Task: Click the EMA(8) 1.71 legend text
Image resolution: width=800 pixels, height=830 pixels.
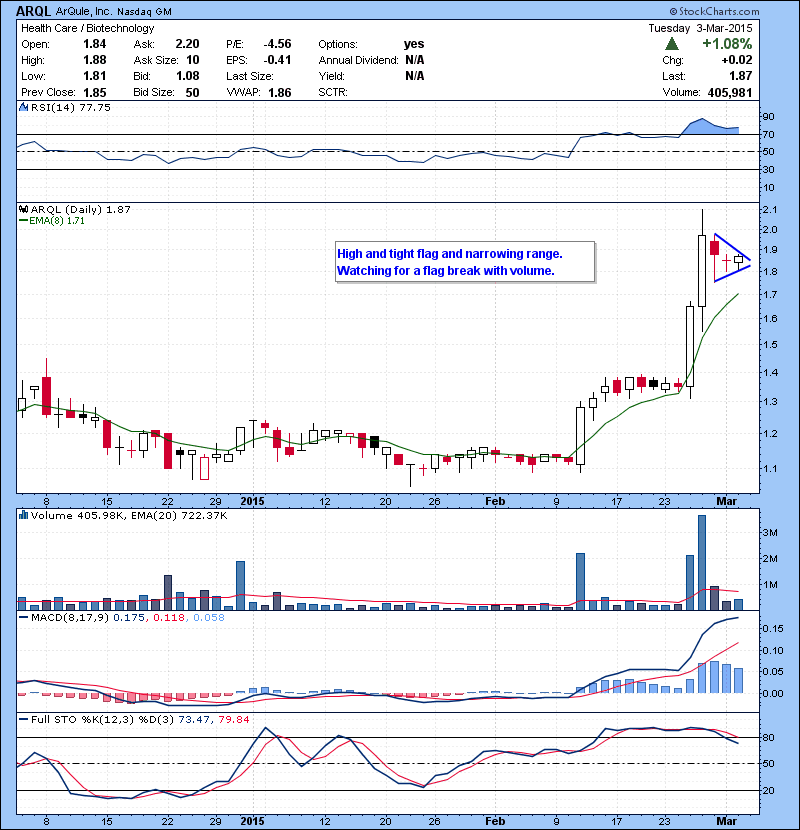Action: 57,221
